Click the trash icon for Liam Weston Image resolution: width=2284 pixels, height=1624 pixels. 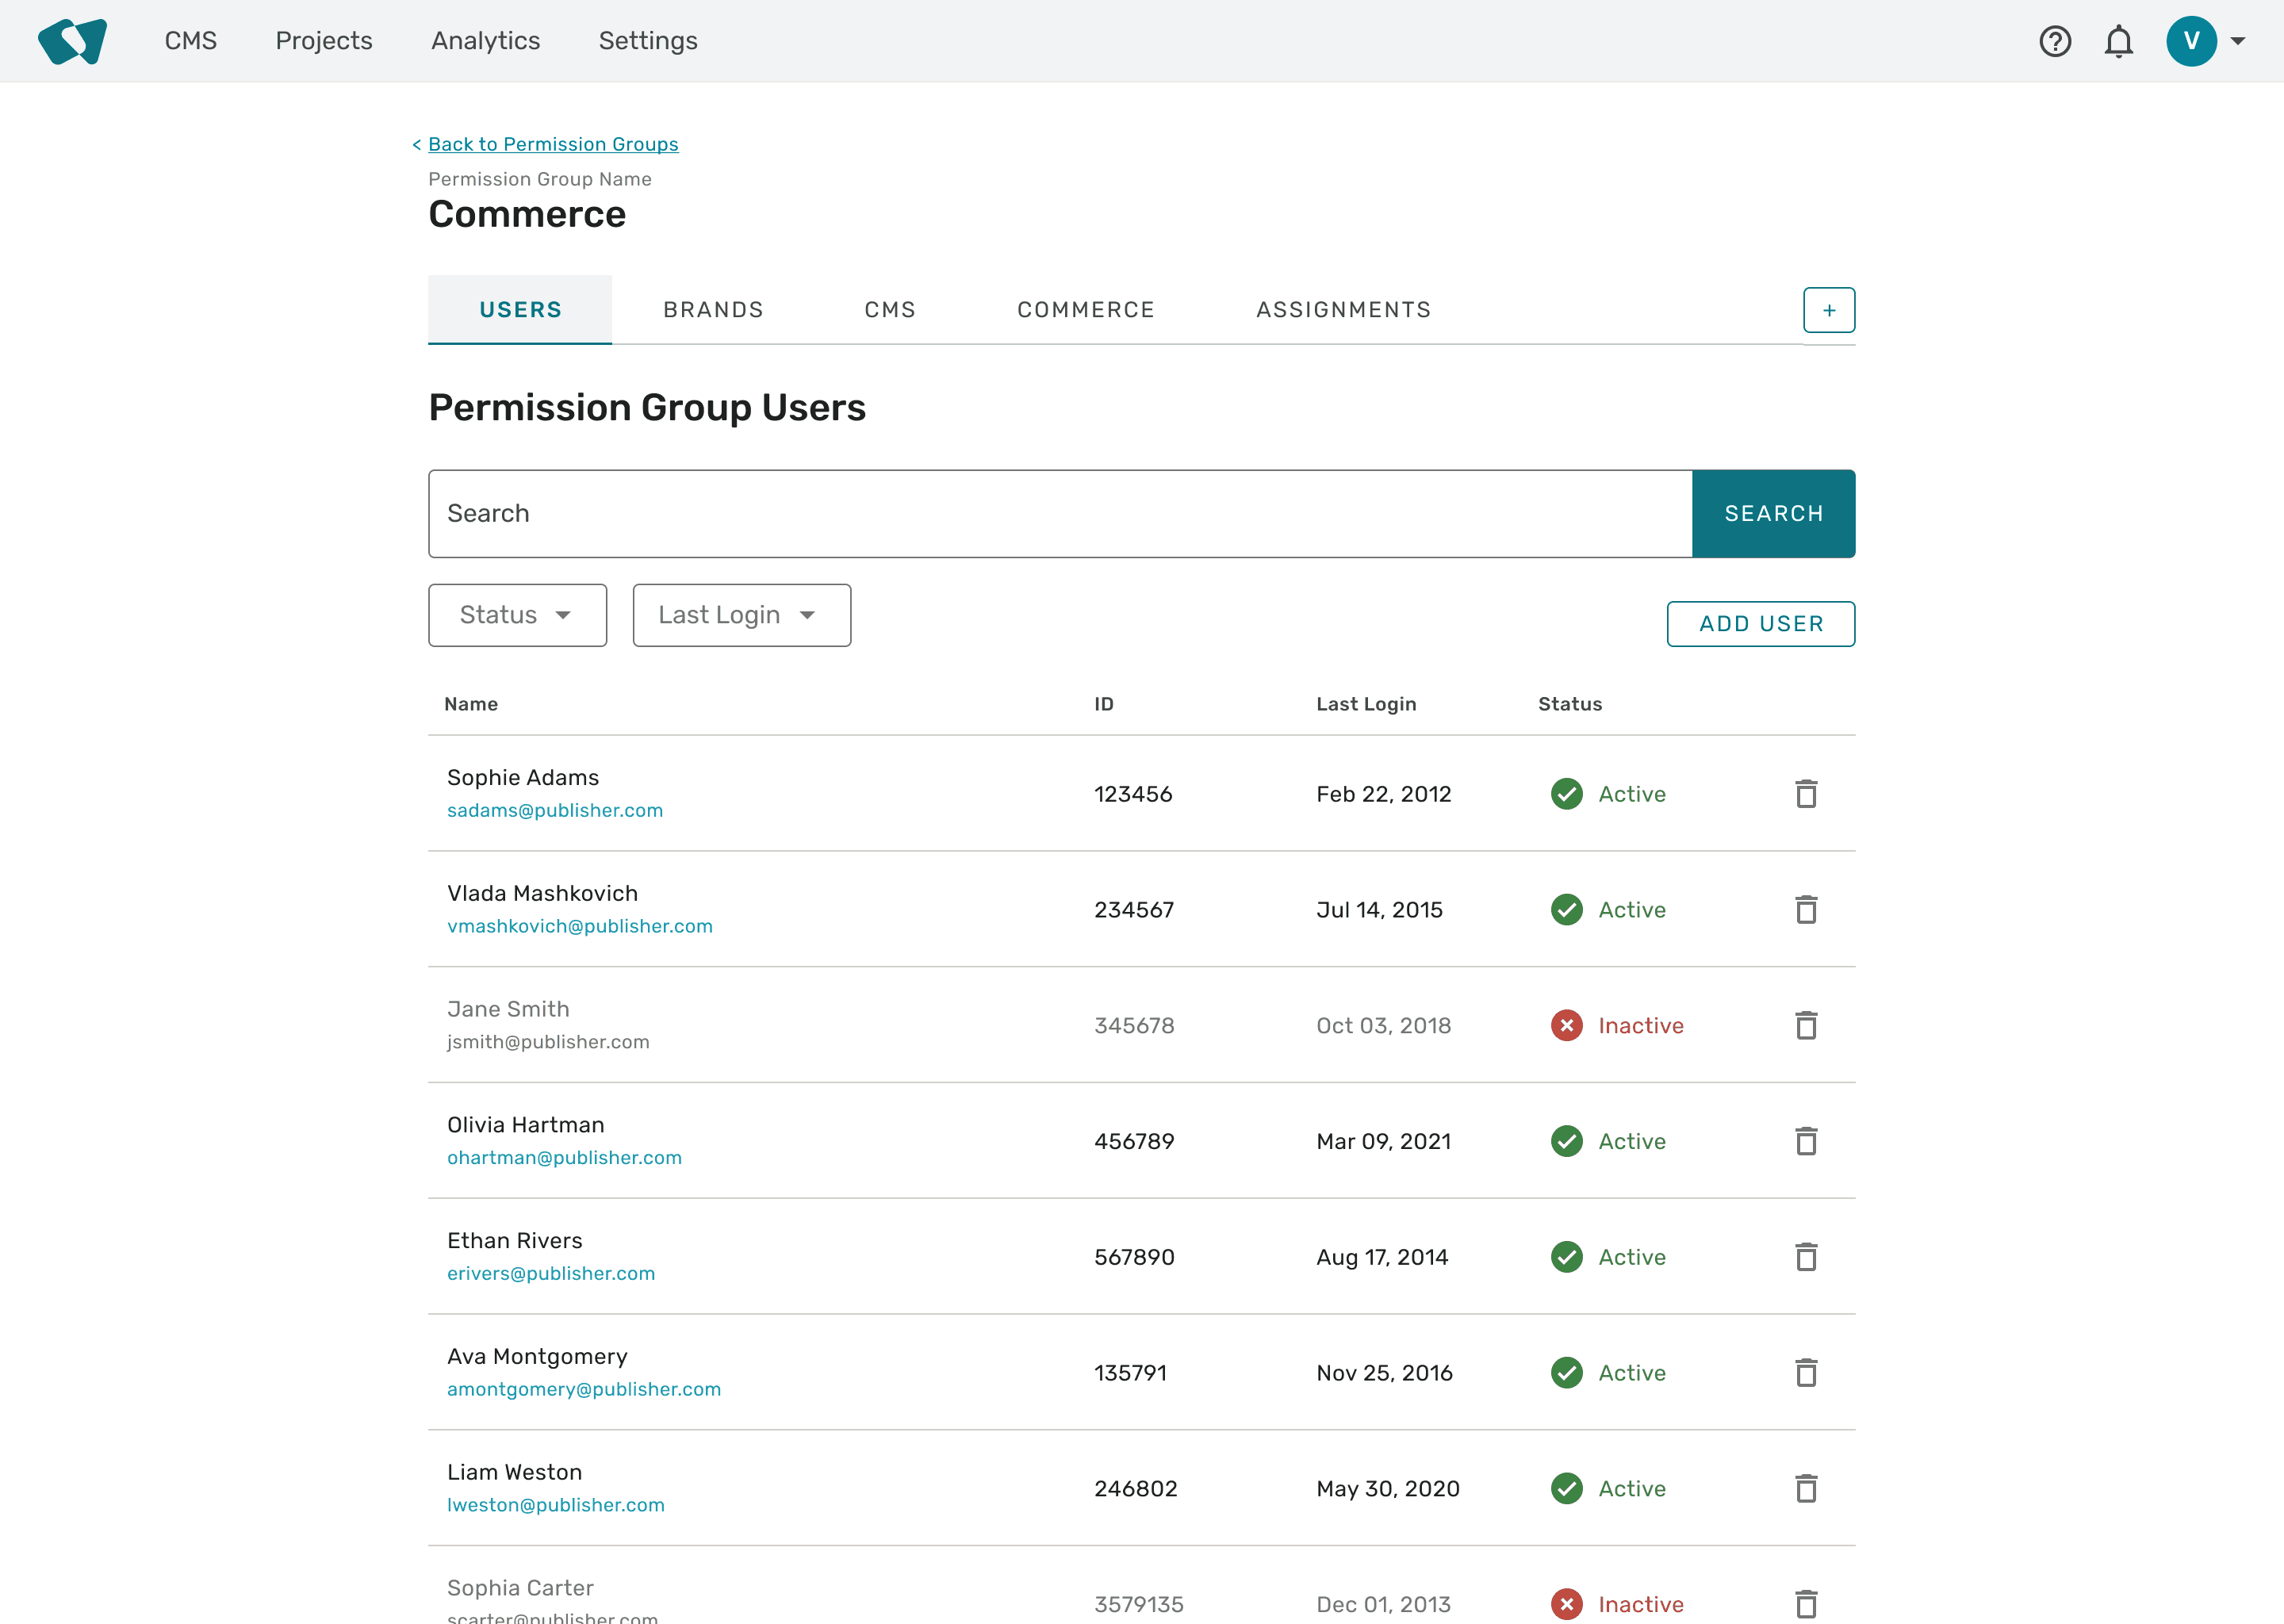[1805, 1488]
